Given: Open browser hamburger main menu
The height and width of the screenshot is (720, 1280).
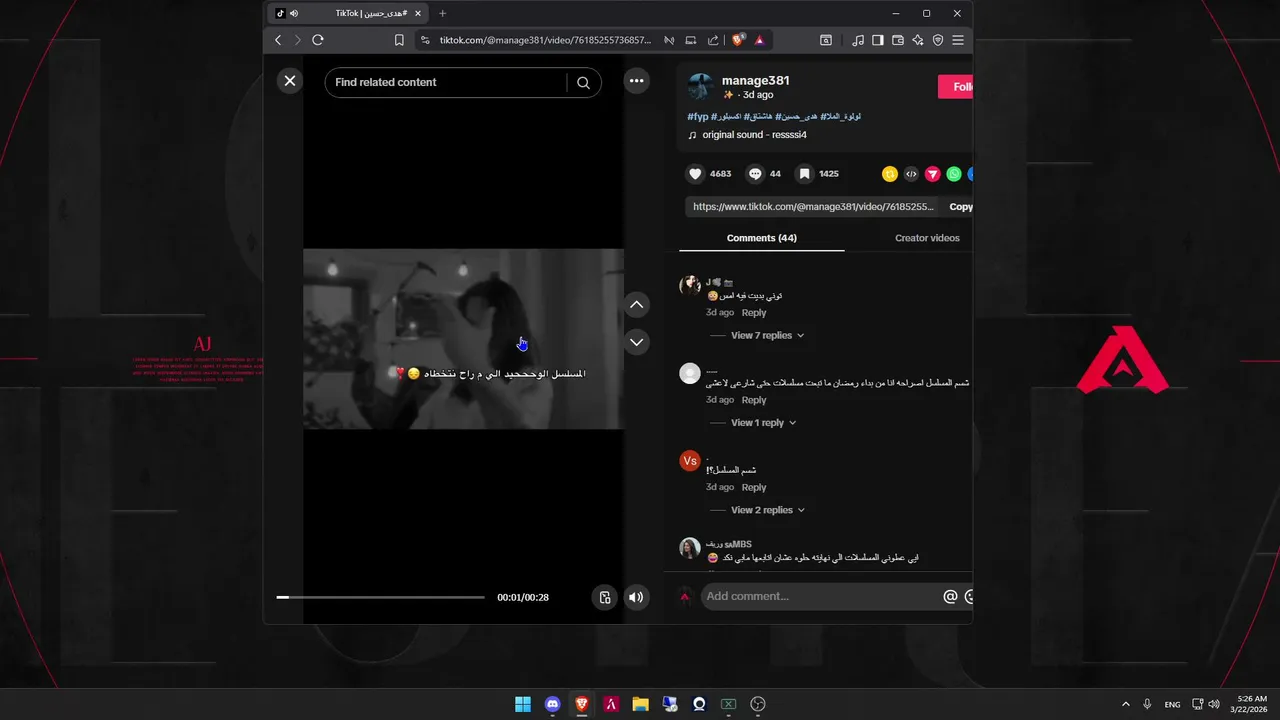Looking at the screenshot, I should coord(958,40).
